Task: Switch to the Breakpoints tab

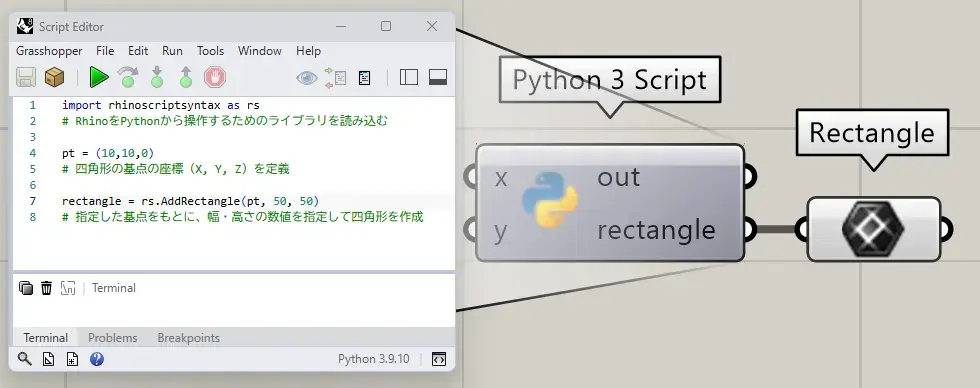Action: point(189,338)
